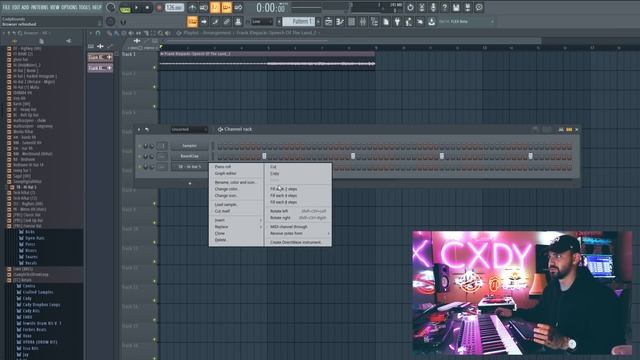Screen dimensions: 640x360
Task: Expand the Replace submenu
Action: pyautogui.click(x=236, y=227)
